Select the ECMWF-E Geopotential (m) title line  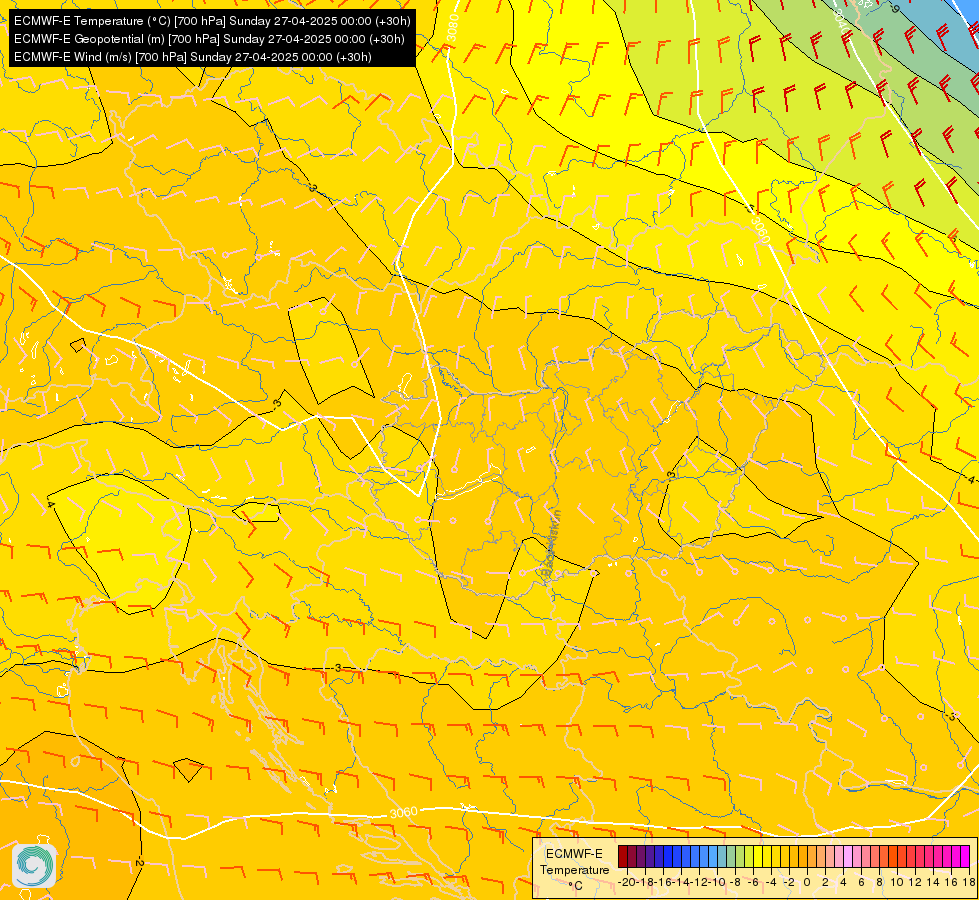(209, 39)
